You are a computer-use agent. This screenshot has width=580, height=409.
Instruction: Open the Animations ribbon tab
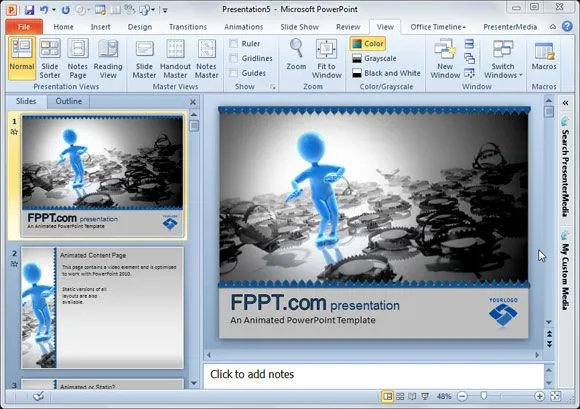pos(243,27)
